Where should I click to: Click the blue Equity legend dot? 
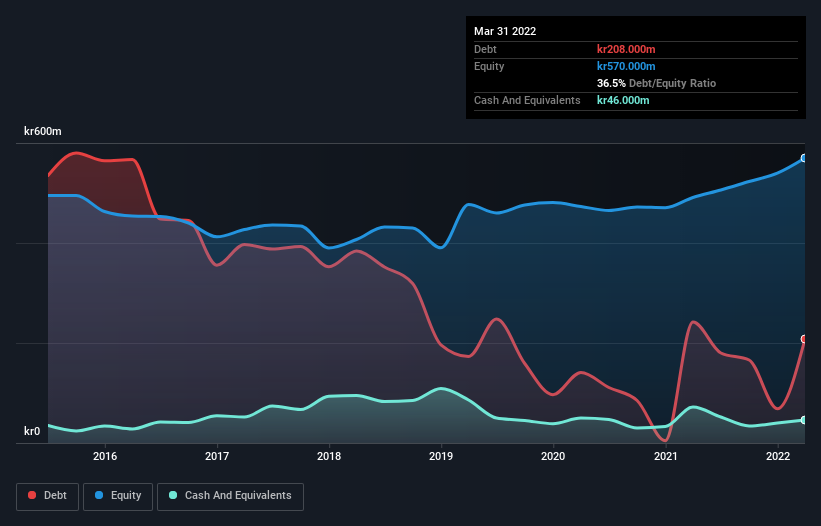99,495
